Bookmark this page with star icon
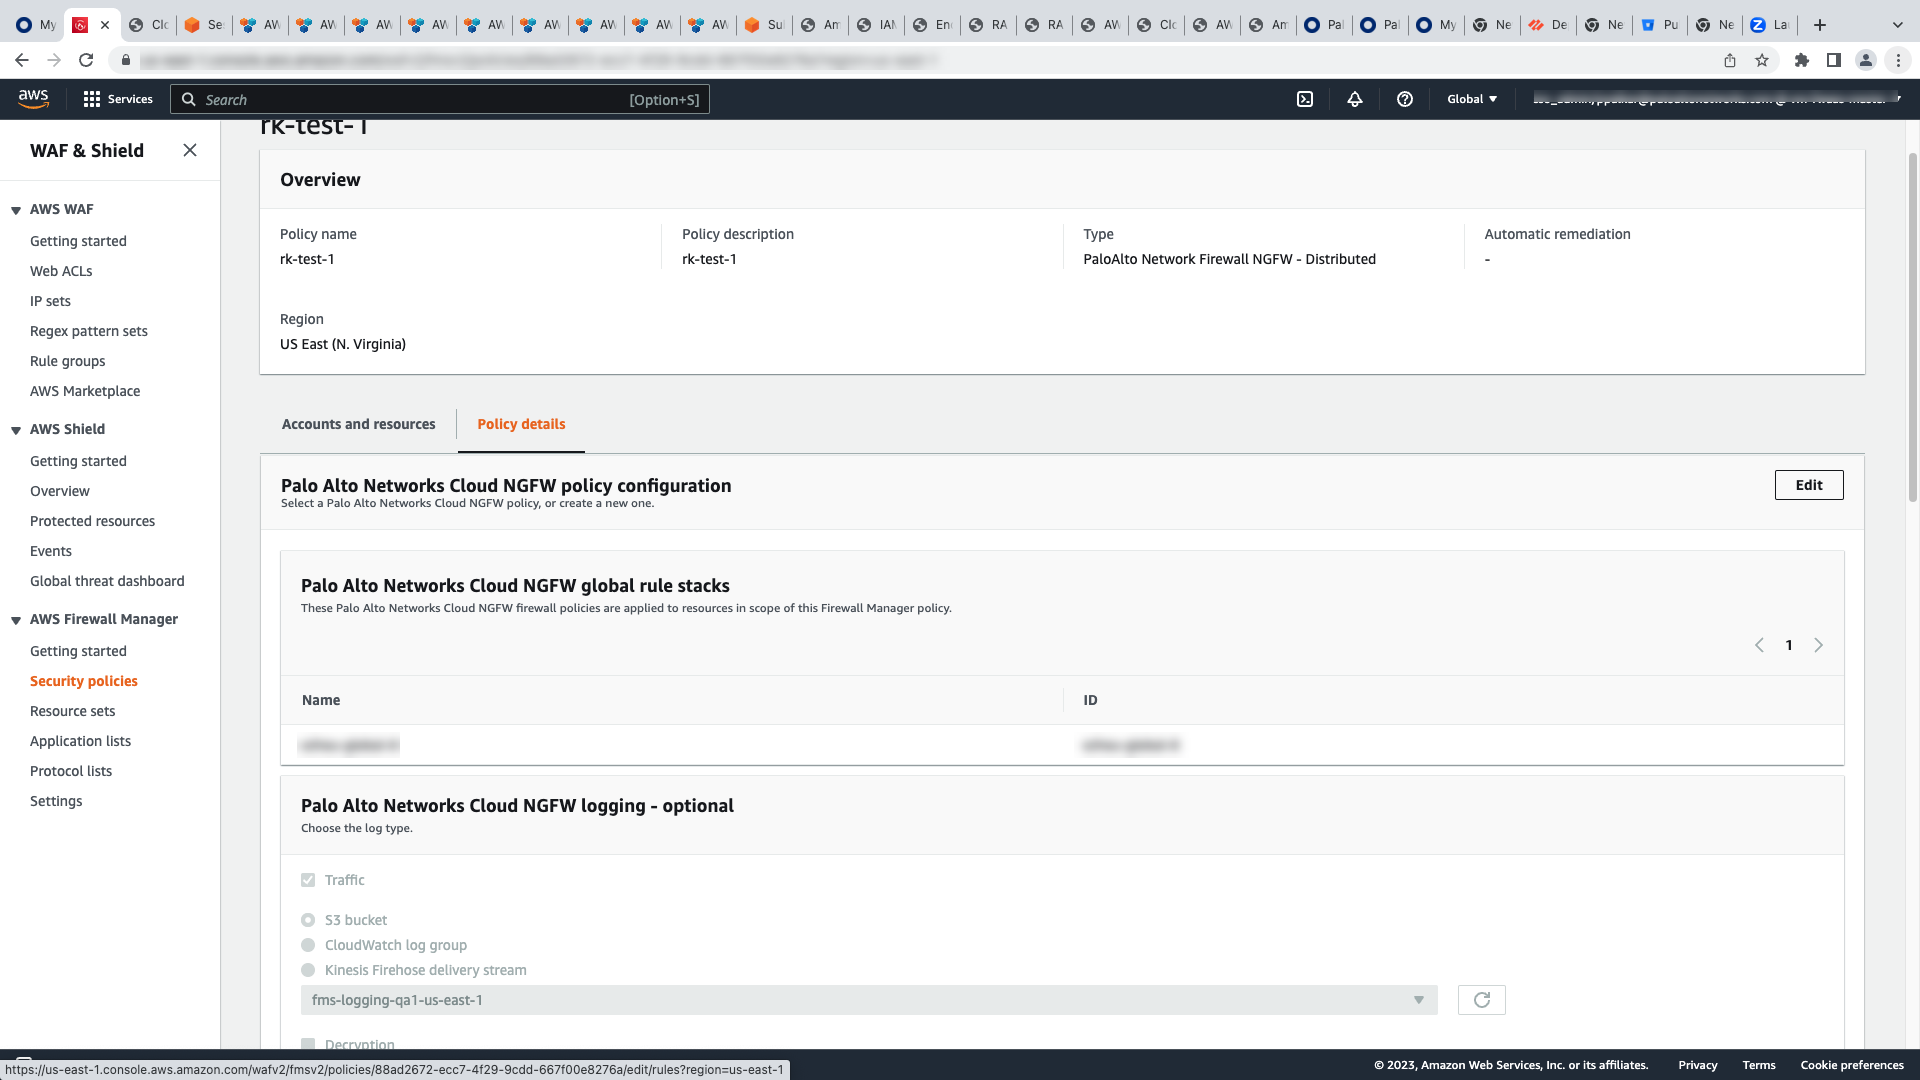 1762,60
